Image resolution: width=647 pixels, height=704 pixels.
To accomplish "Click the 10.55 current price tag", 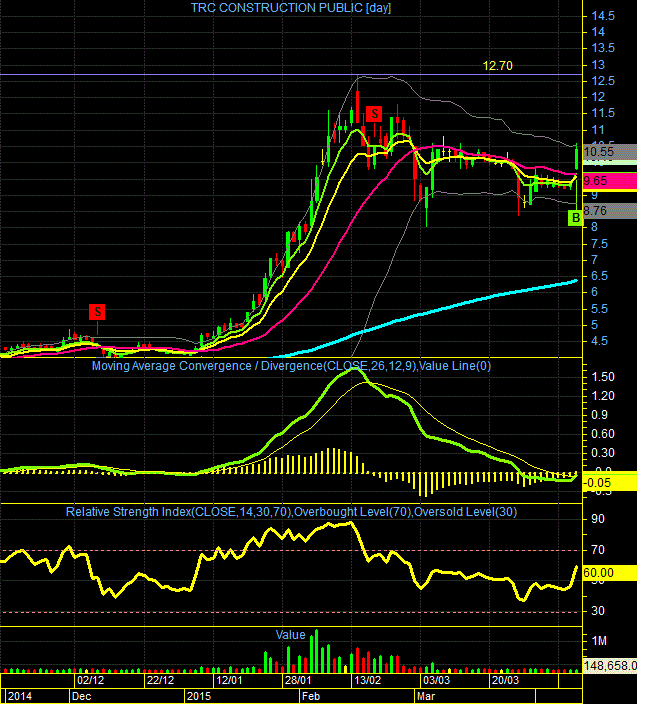I will 609,152.
